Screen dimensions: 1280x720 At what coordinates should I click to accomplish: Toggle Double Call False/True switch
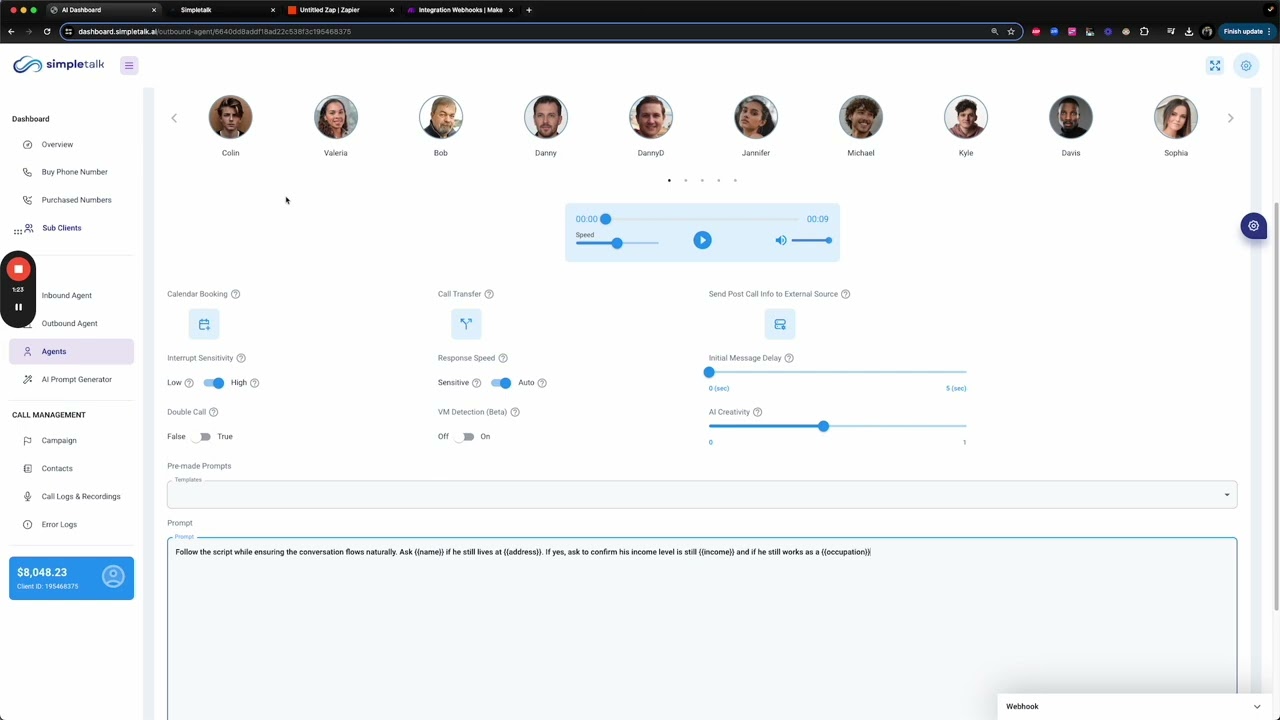(x=203, y=437)
